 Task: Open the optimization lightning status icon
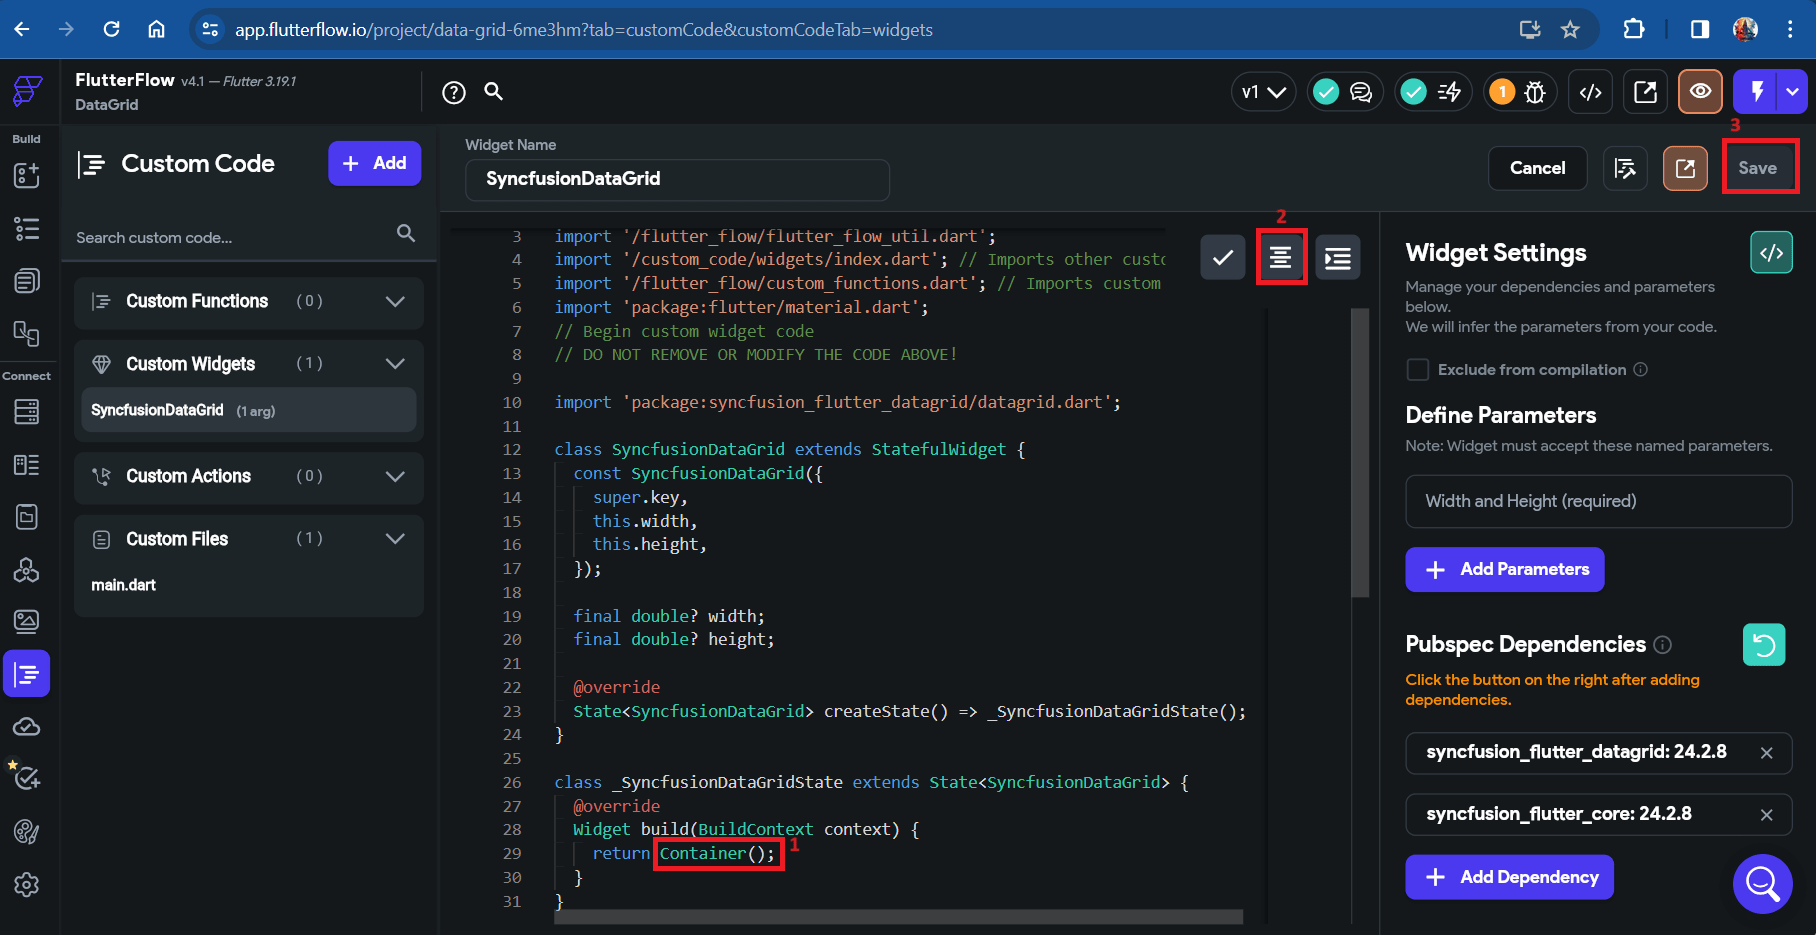[1449, 92]
